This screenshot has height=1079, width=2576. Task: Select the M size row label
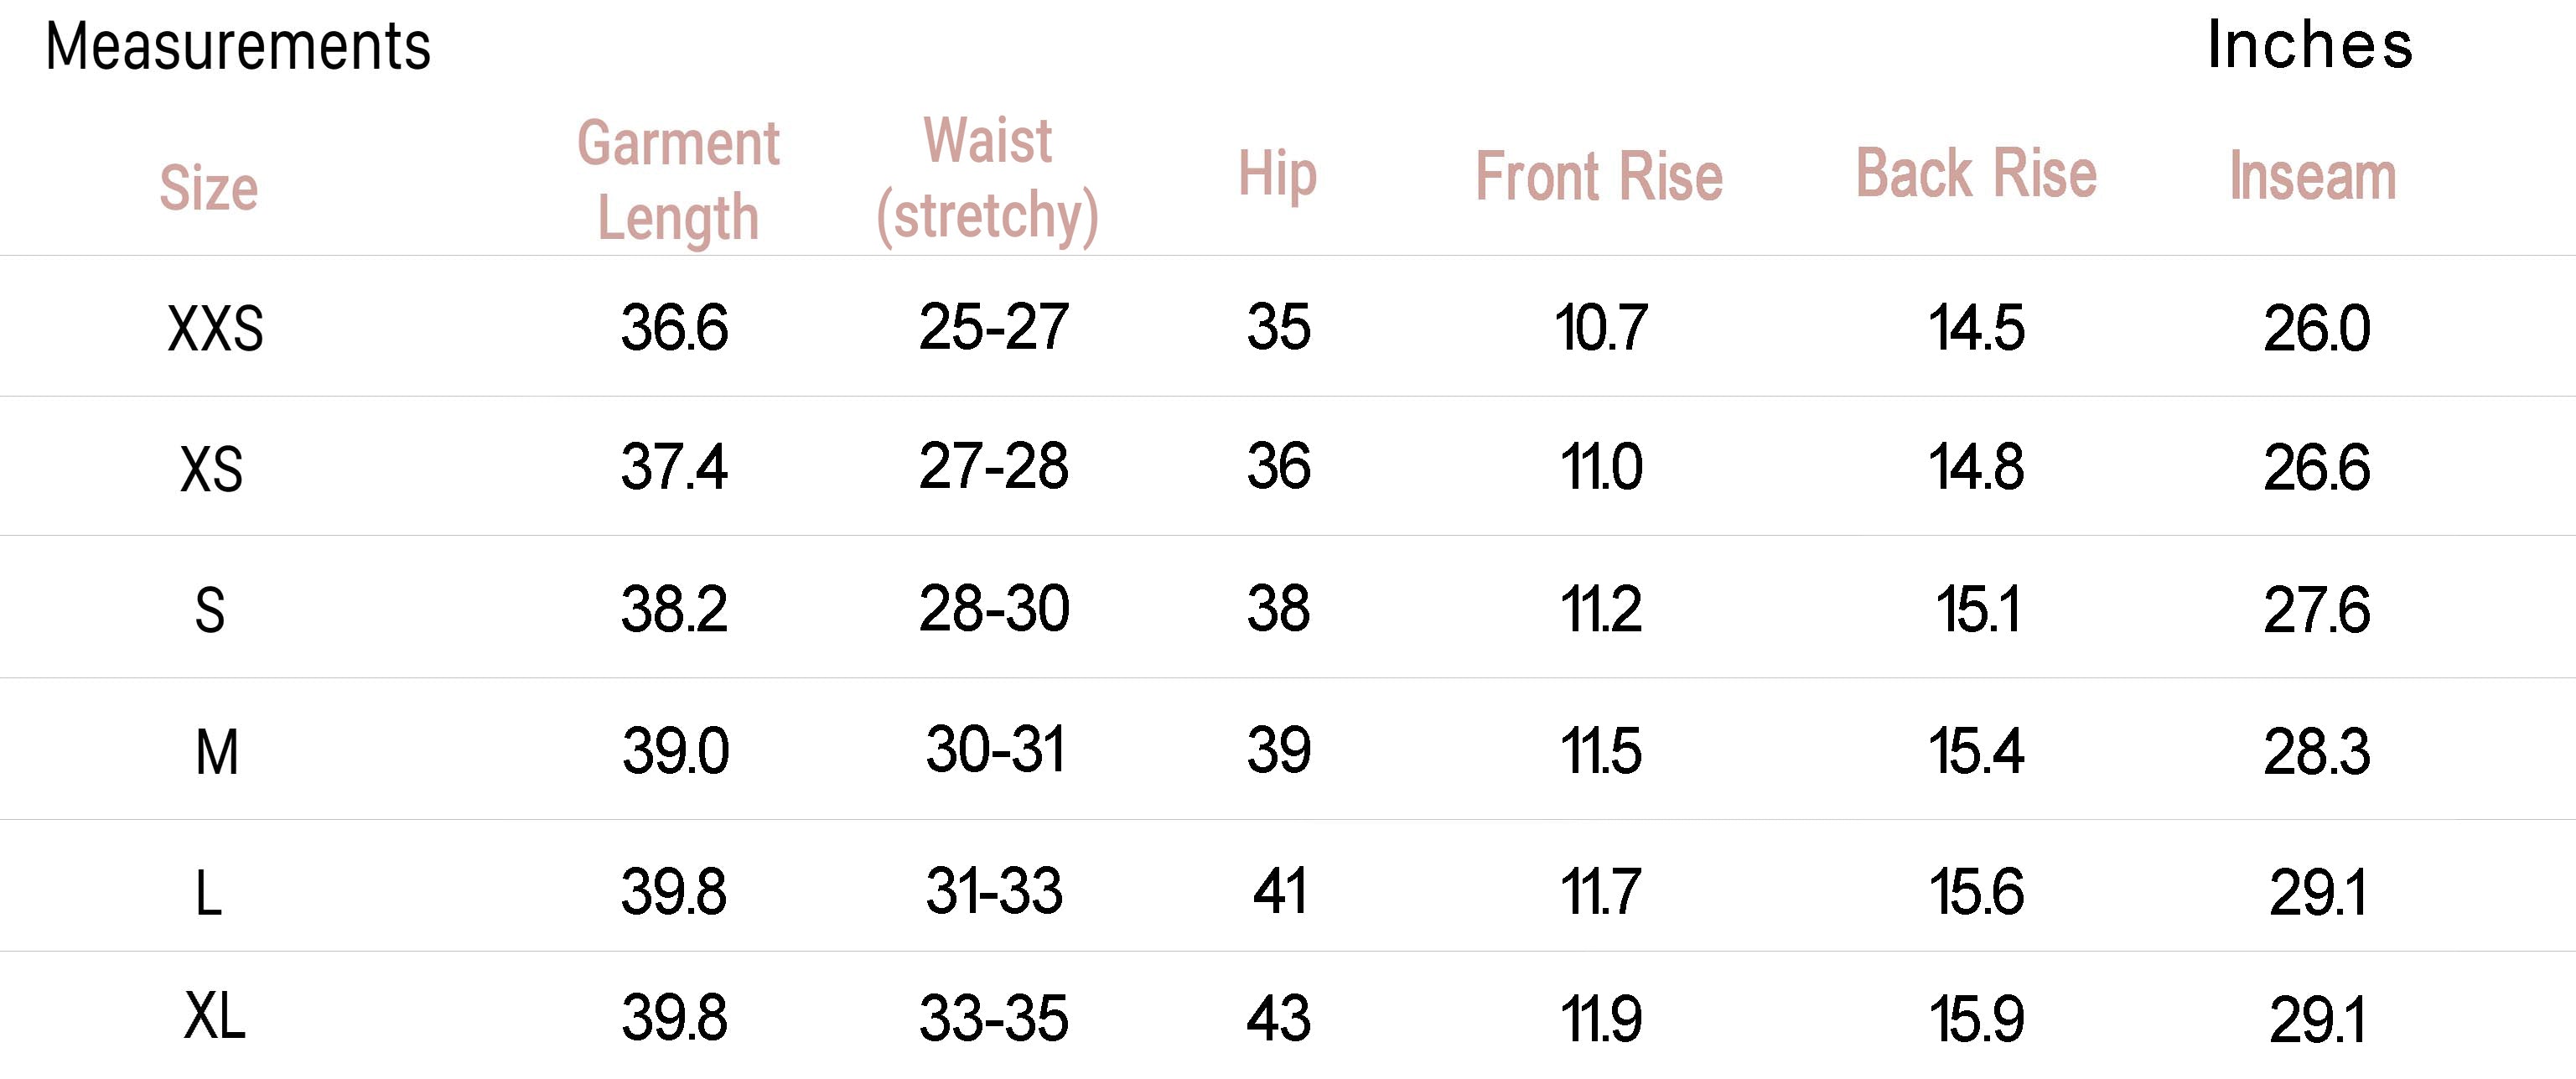[216, 752]
